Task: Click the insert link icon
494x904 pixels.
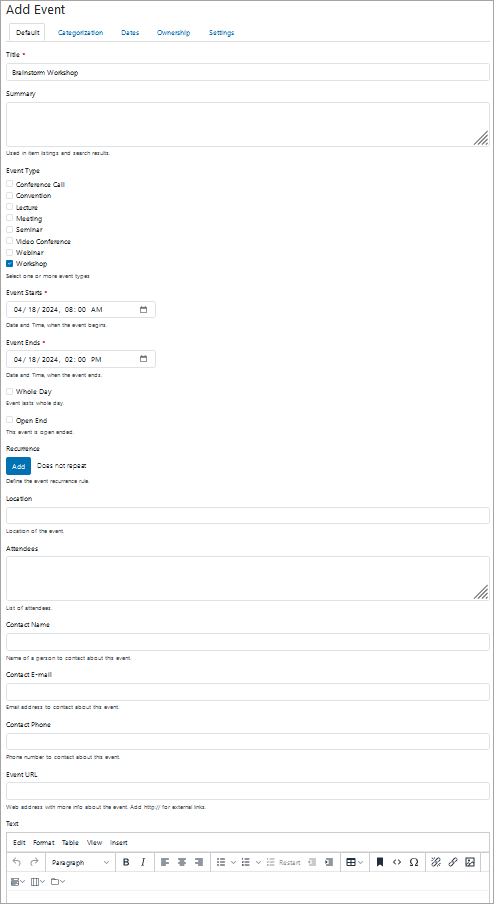Action: pyautogui.click(x=452, y=862)
